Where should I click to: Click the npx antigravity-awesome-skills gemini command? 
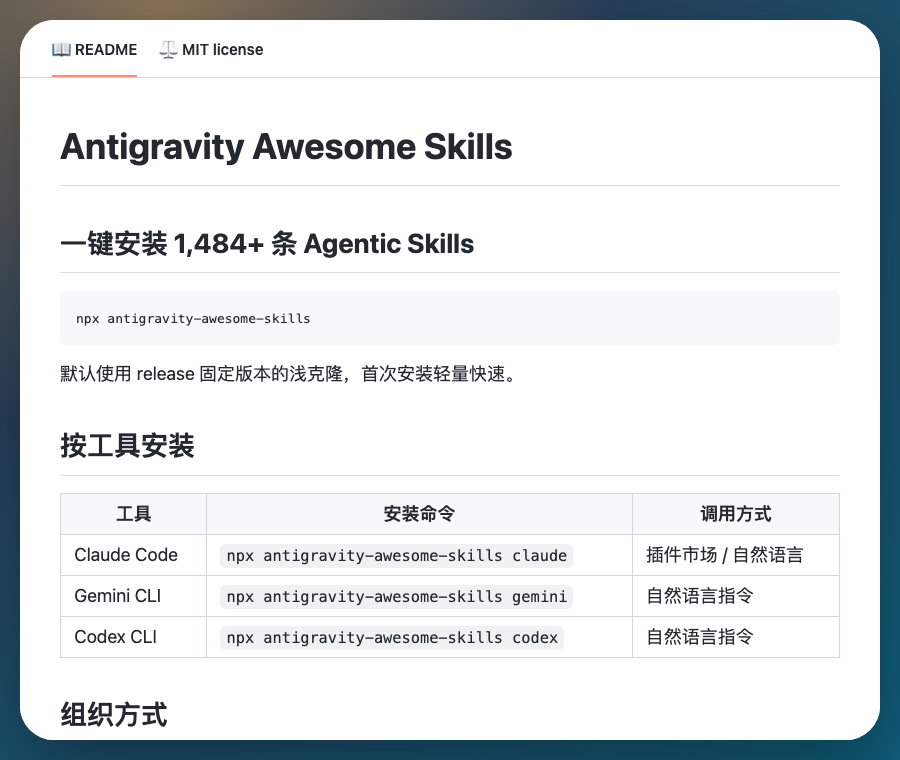click(396, 597)
